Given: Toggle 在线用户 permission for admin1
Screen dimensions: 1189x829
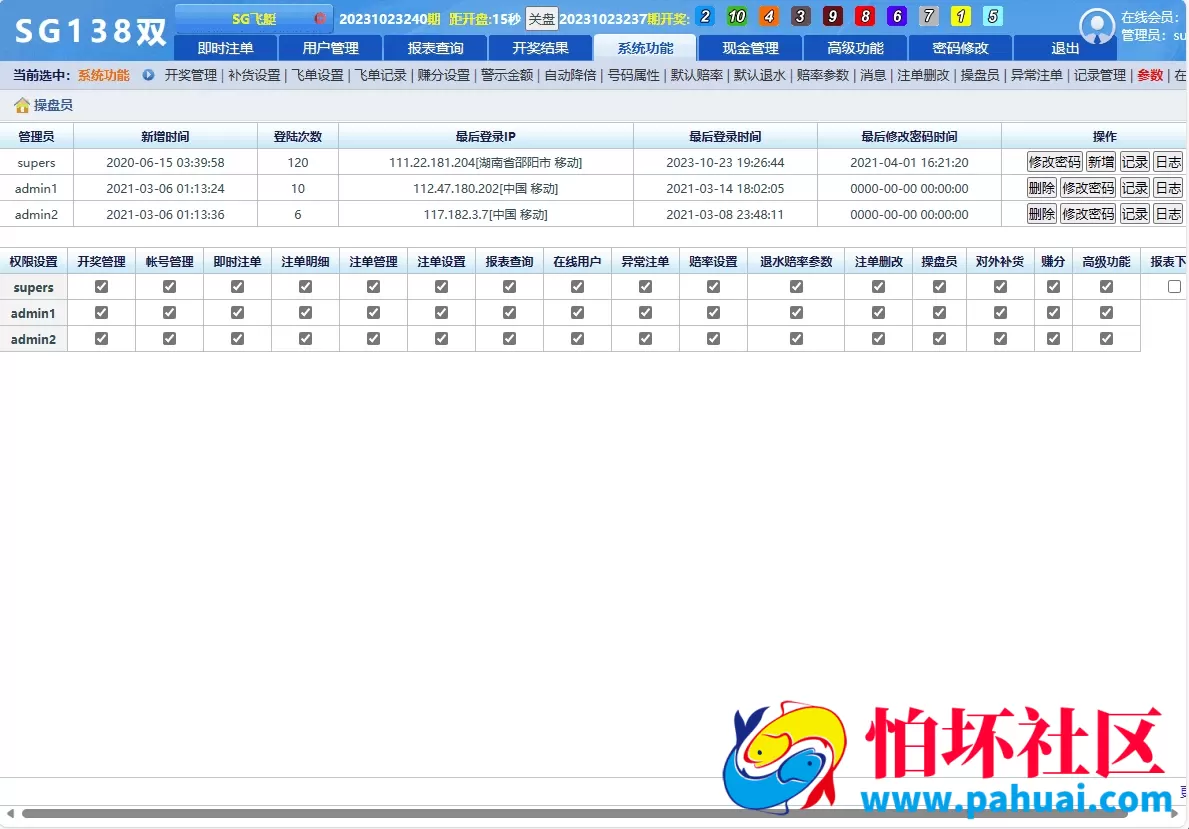Looking at the screenshot, I should [x=577, y=312].
